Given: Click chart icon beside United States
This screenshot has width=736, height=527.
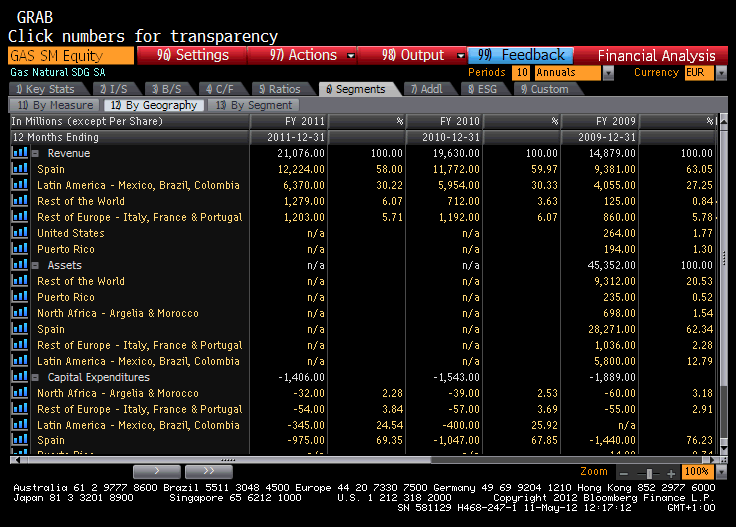Looking at the screenshot, I should tap(20, 233).
